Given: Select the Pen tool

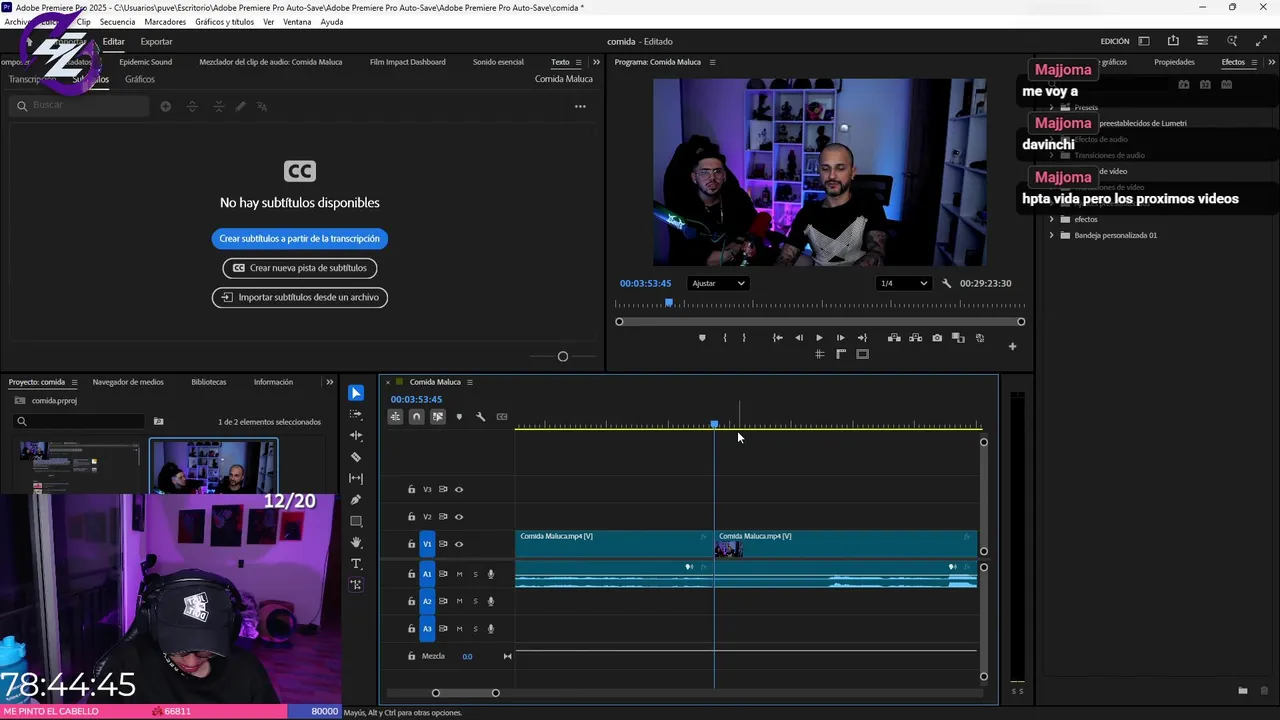Looking at the screenshot, I should pyautogui.click(x=356, y=500).
